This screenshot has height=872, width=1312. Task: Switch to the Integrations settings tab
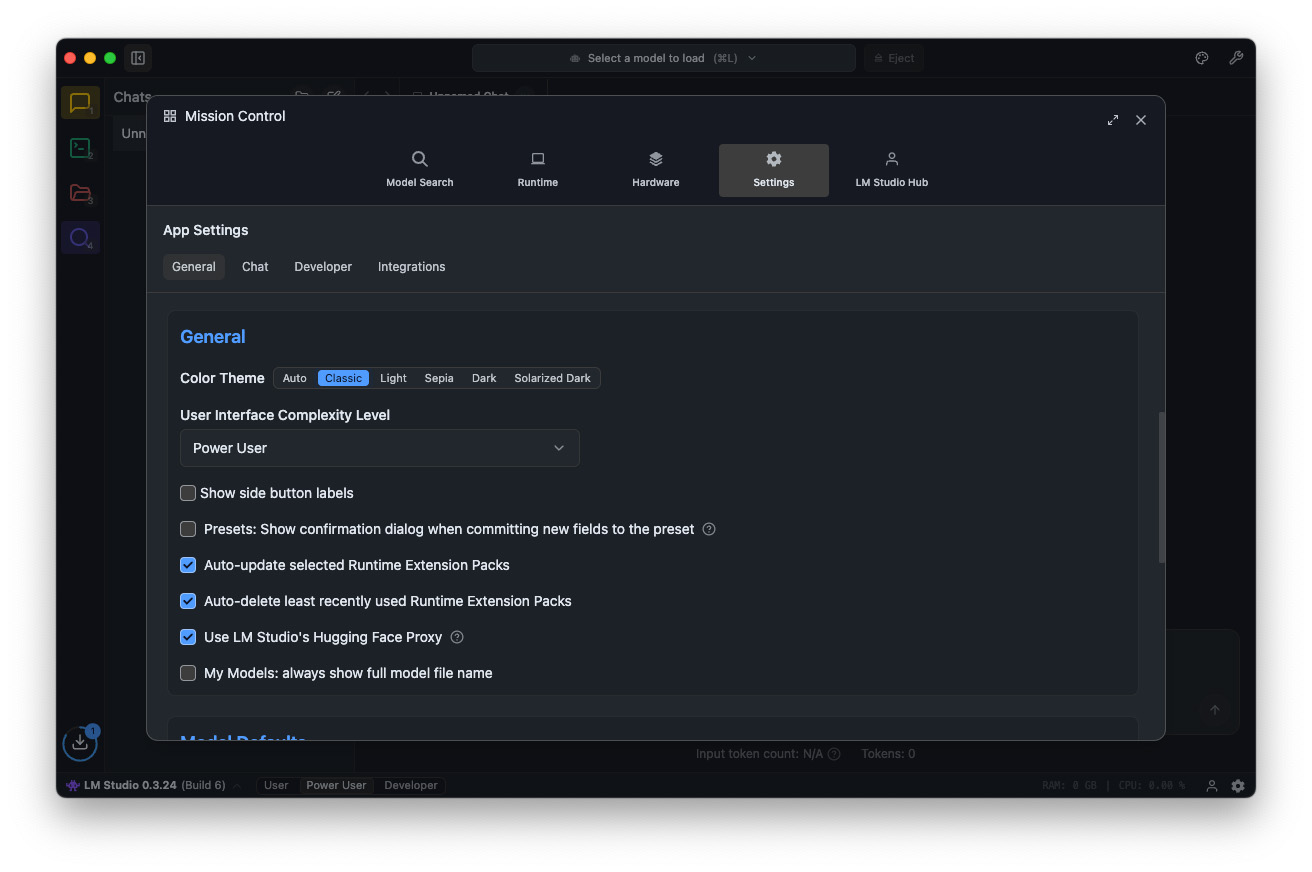coord(412,267)
